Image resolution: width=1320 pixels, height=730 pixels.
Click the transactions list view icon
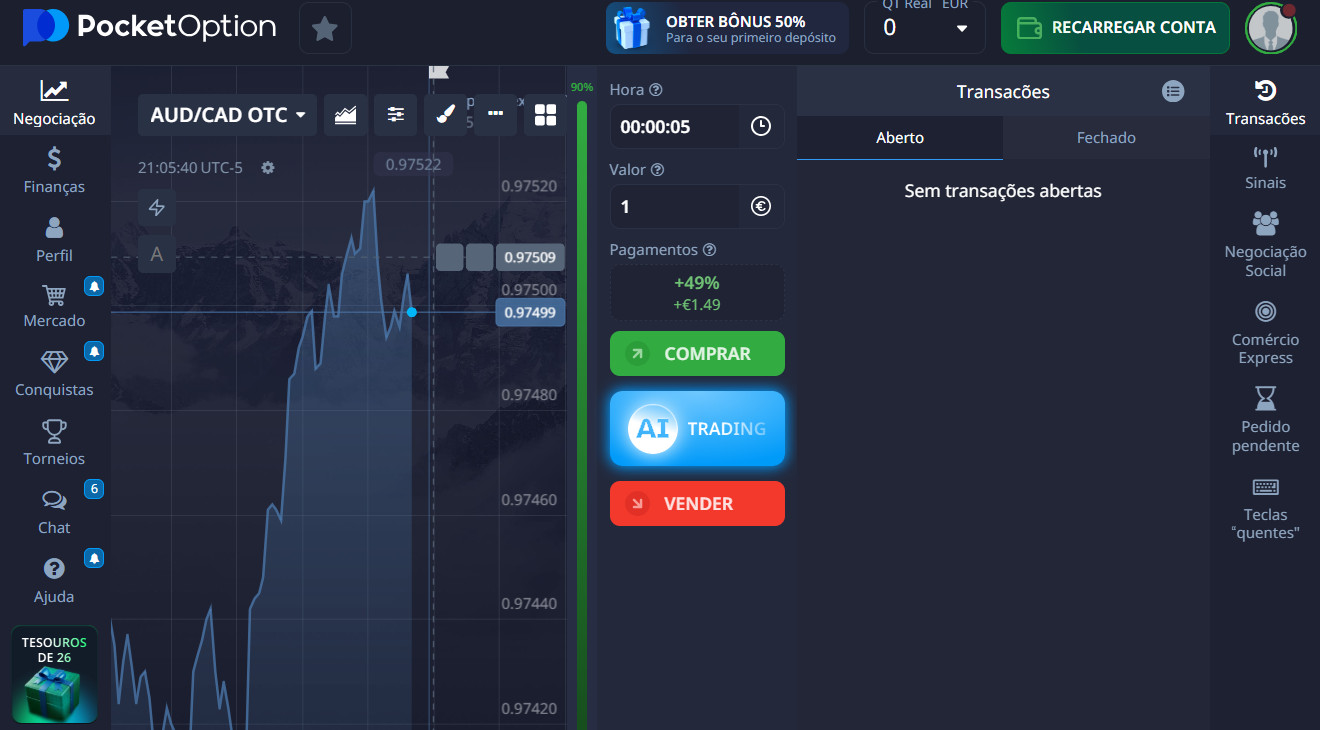click(x=1173, y=91)
